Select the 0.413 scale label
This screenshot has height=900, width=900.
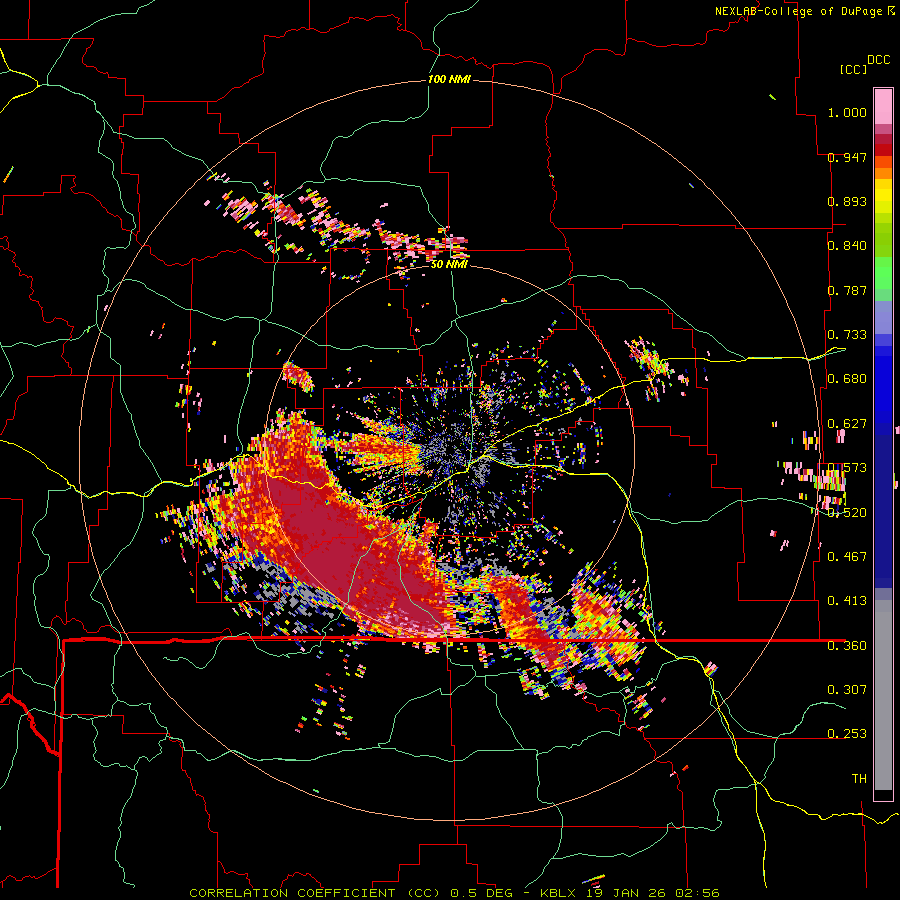[847, 601]
